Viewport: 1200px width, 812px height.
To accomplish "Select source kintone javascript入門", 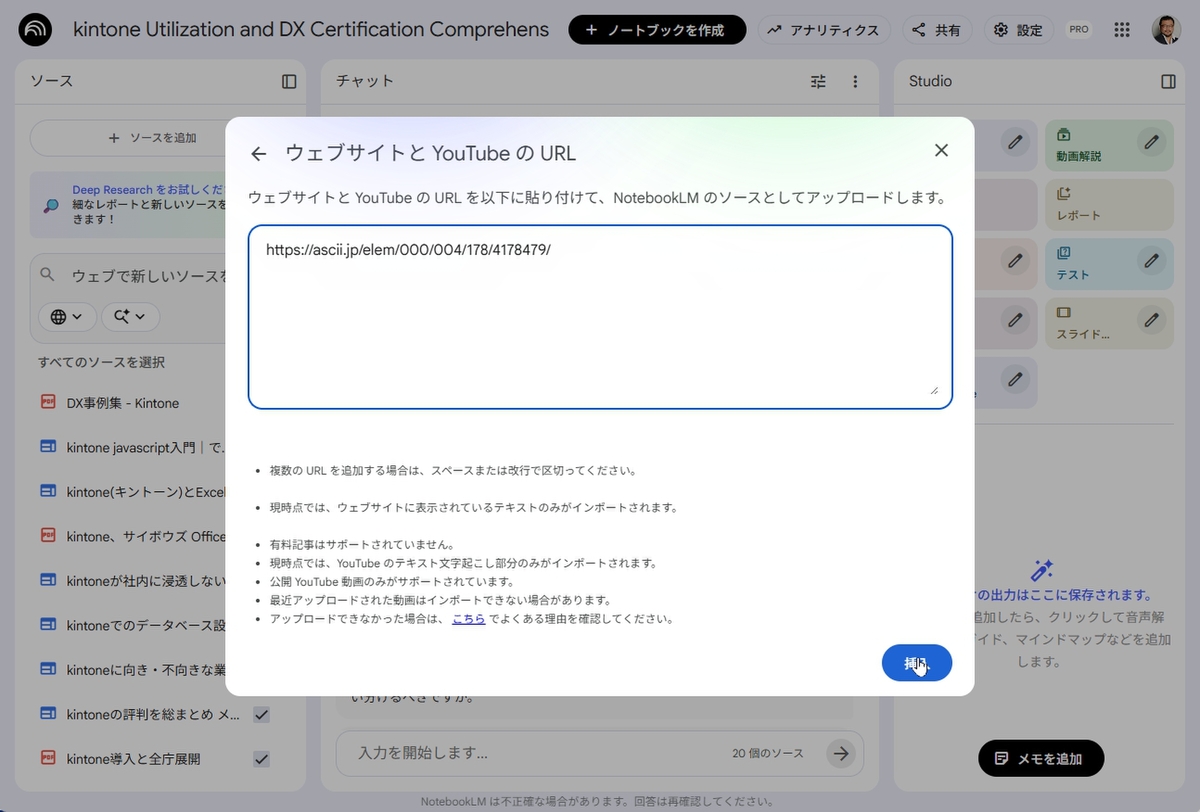I will [x=144, y=447].
